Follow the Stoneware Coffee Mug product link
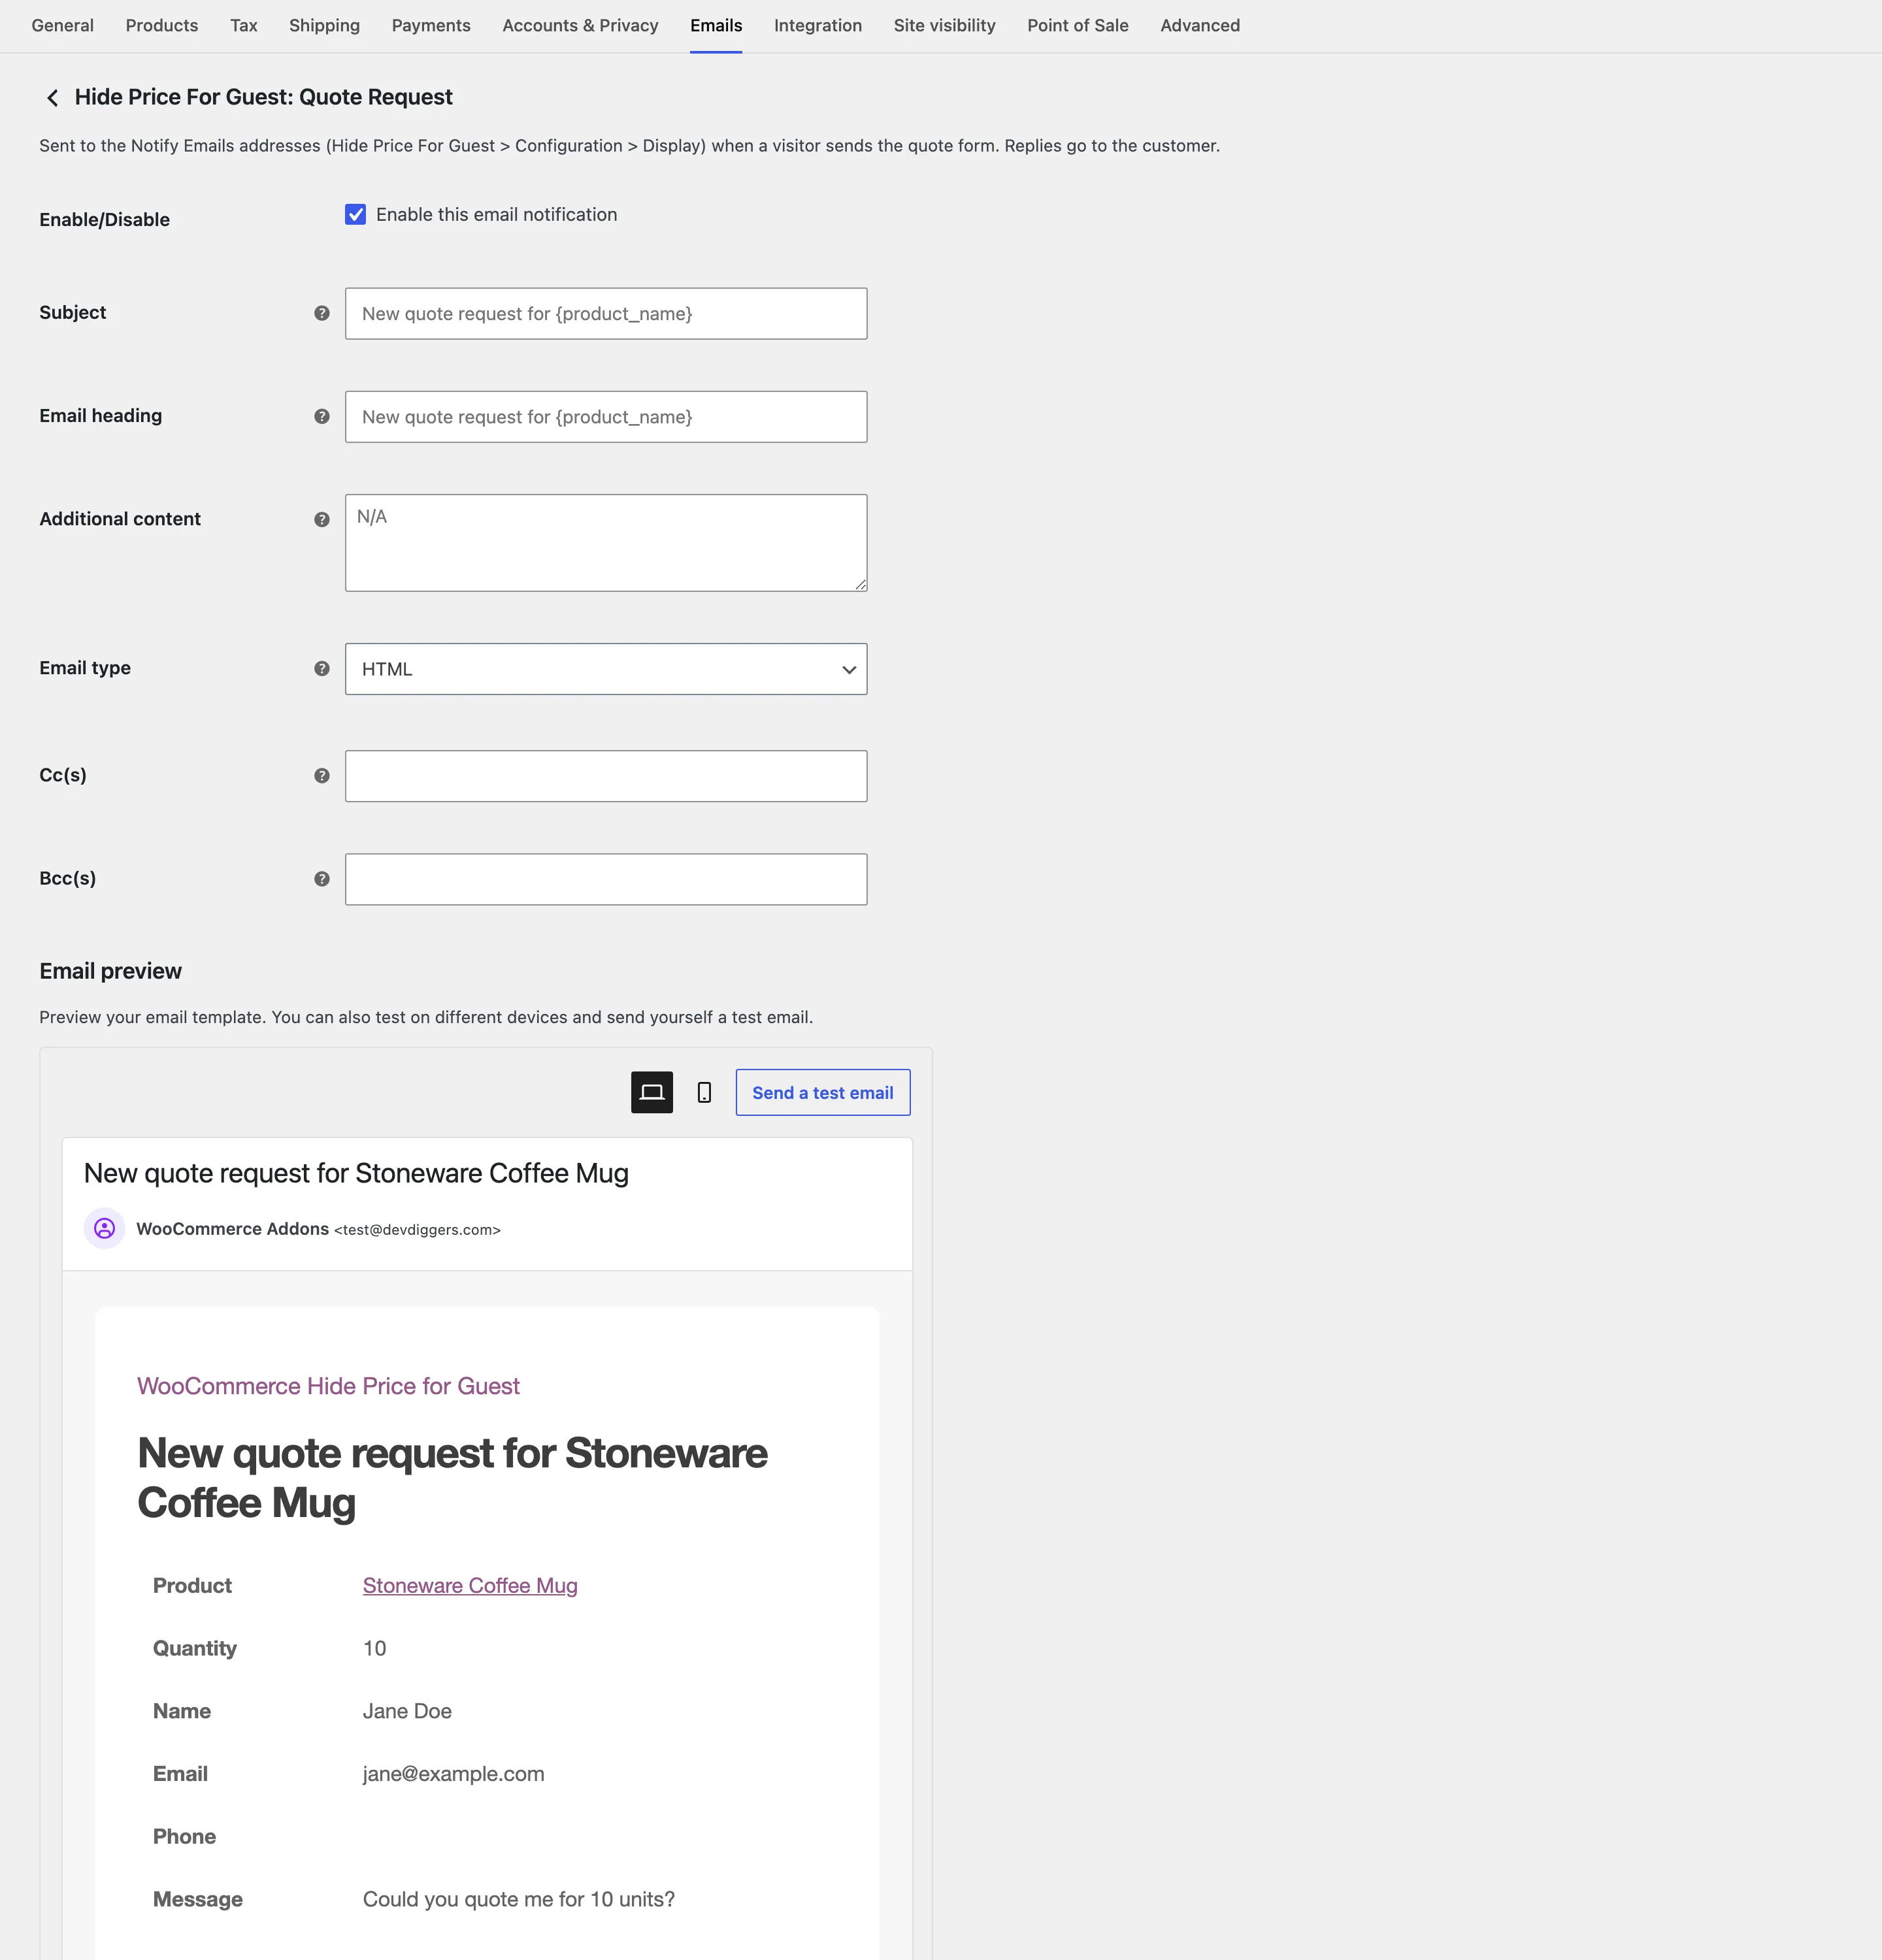Viewport: 1882px width, 1960px height. 470,1585
